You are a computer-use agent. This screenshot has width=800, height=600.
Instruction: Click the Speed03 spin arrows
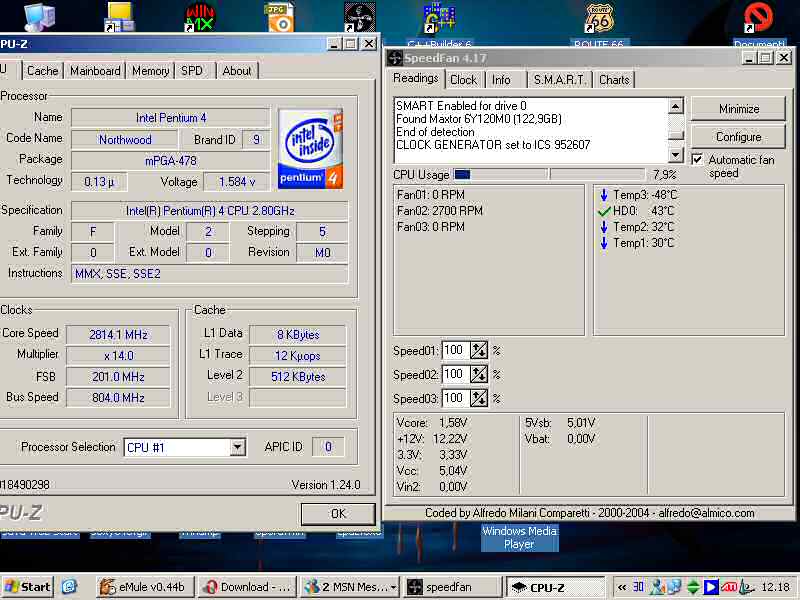[479, 398]
